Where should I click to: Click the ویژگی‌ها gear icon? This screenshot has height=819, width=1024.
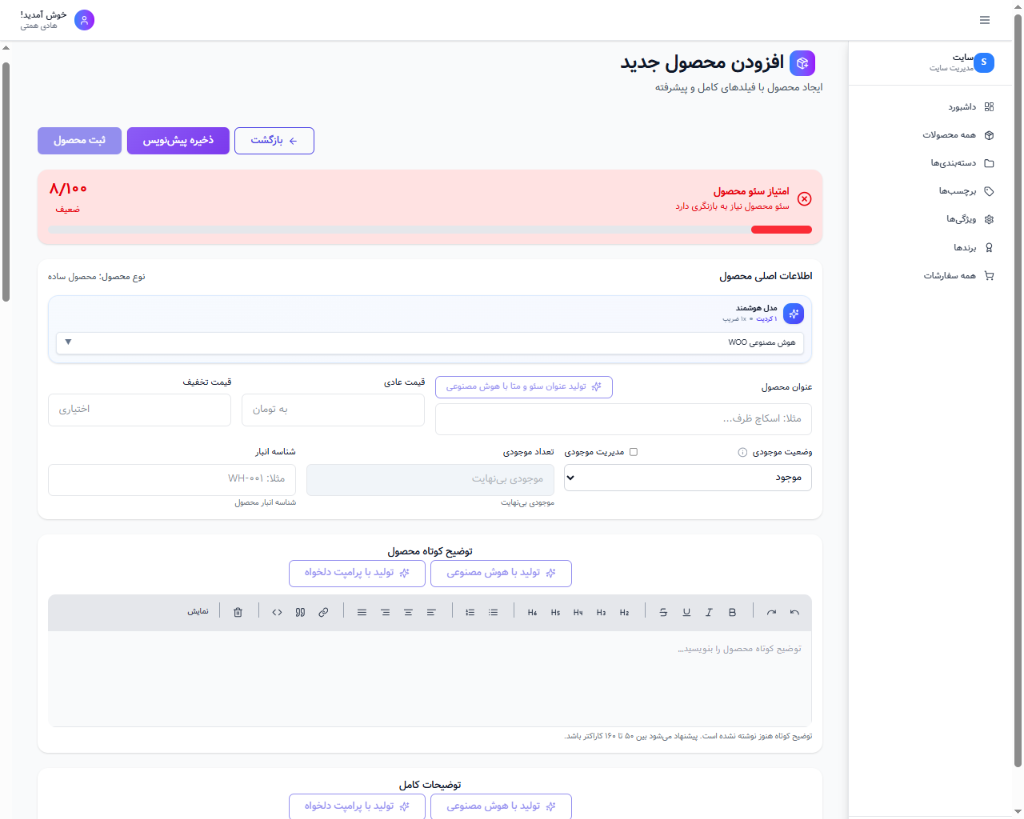pyautogui.click(x=989, y=219)
